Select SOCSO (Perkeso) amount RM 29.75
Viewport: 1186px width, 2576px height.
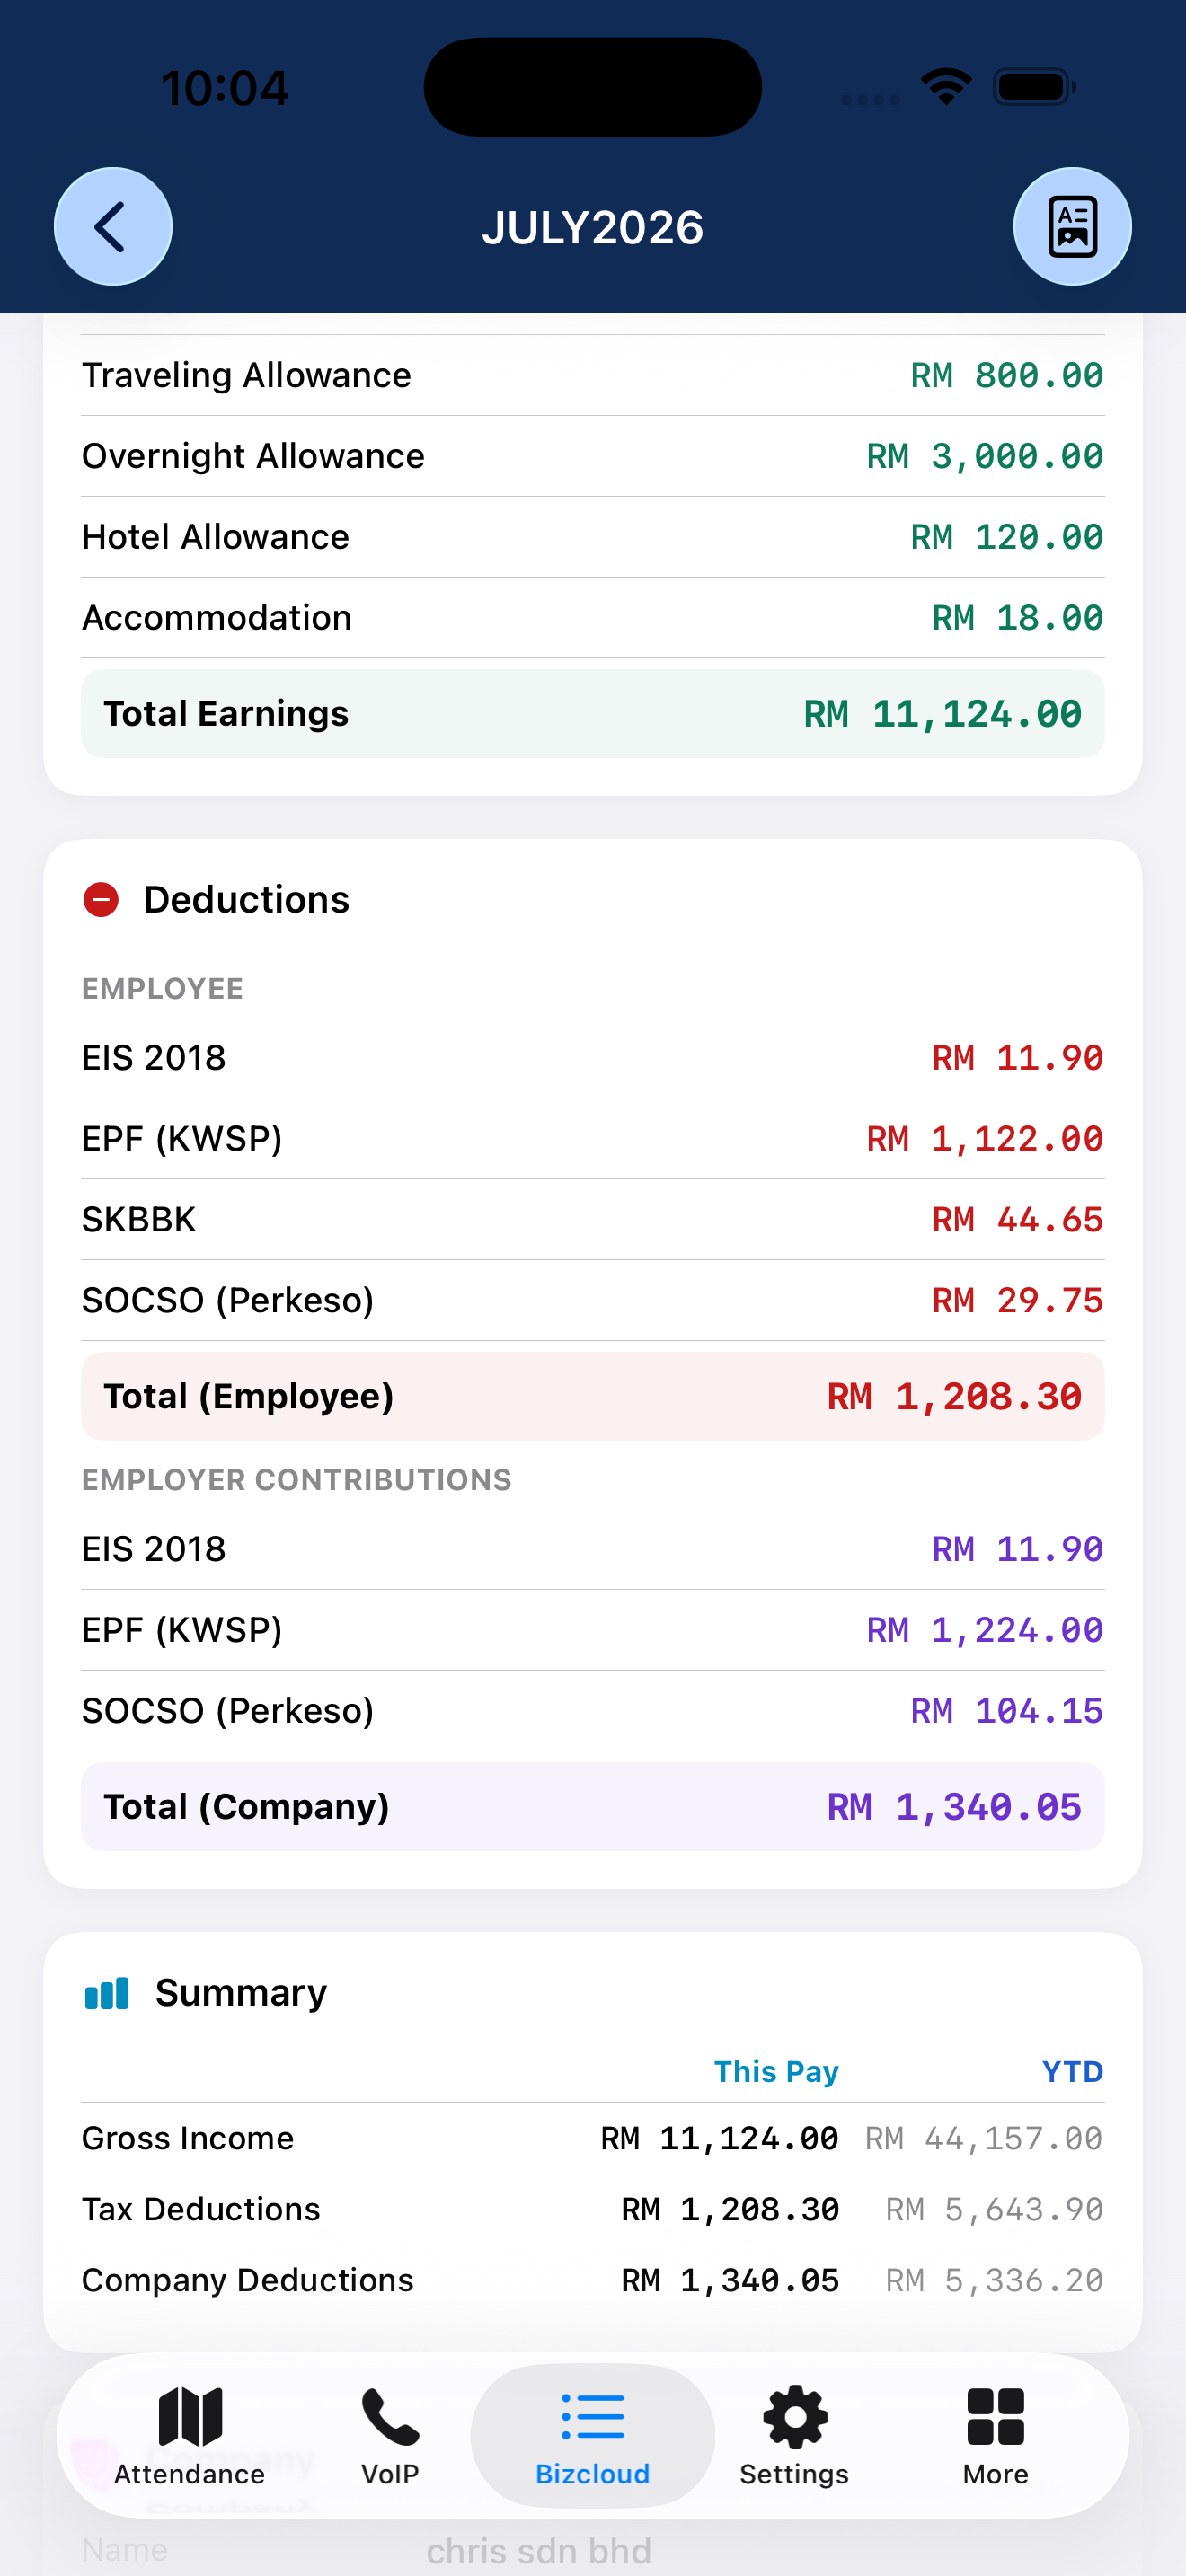1018,1301
